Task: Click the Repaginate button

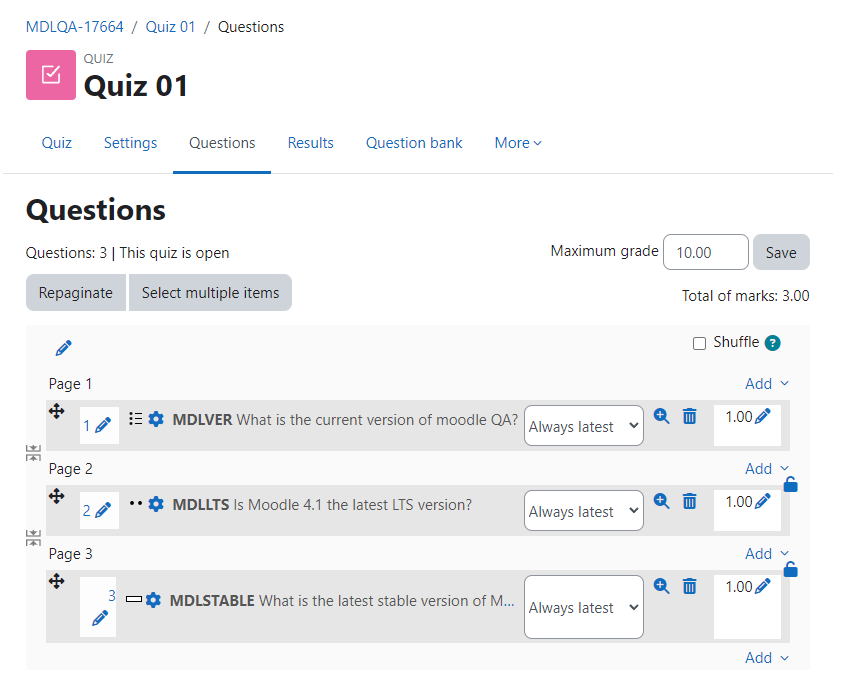Action: point(76,293)
